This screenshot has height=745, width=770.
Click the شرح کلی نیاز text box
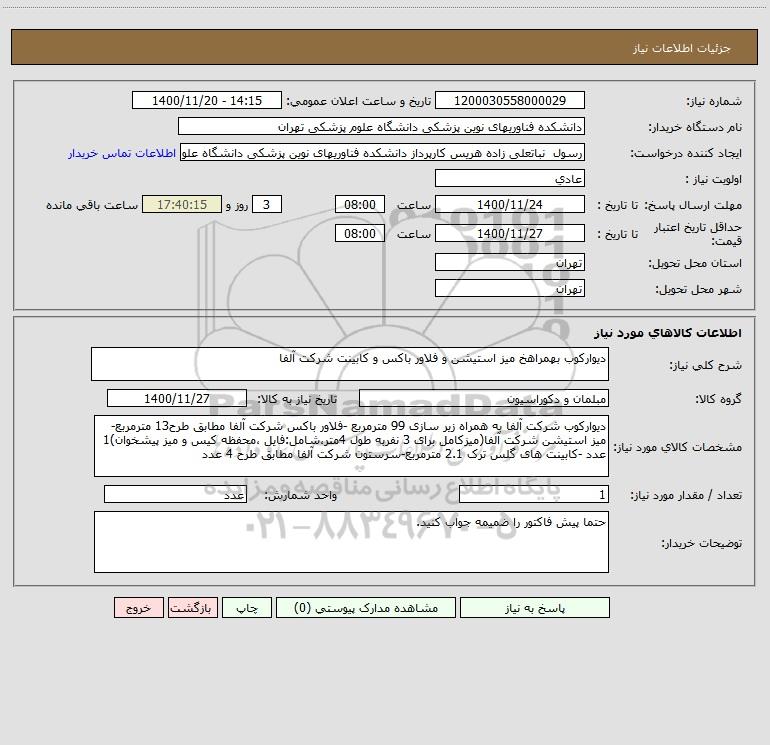pos(350,364)
